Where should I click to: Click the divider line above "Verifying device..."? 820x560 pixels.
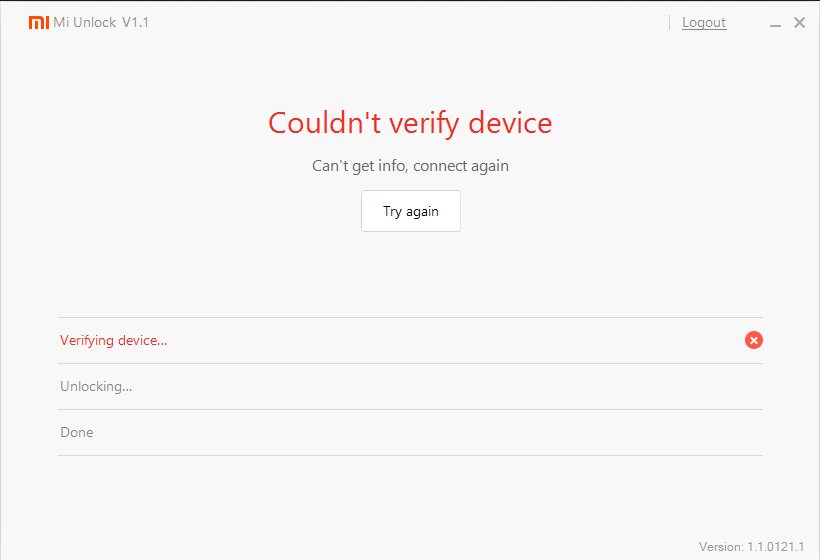click(x=410, y=318)
